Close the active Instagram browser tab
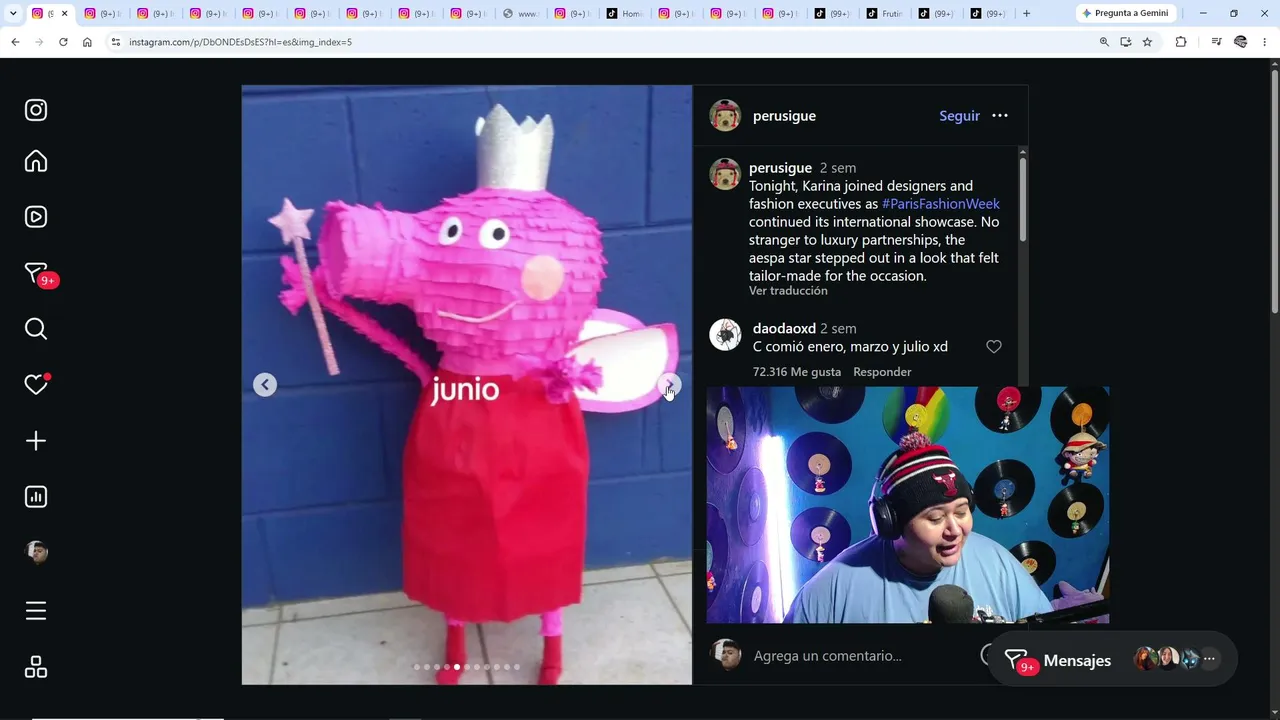 pos(65,13)
